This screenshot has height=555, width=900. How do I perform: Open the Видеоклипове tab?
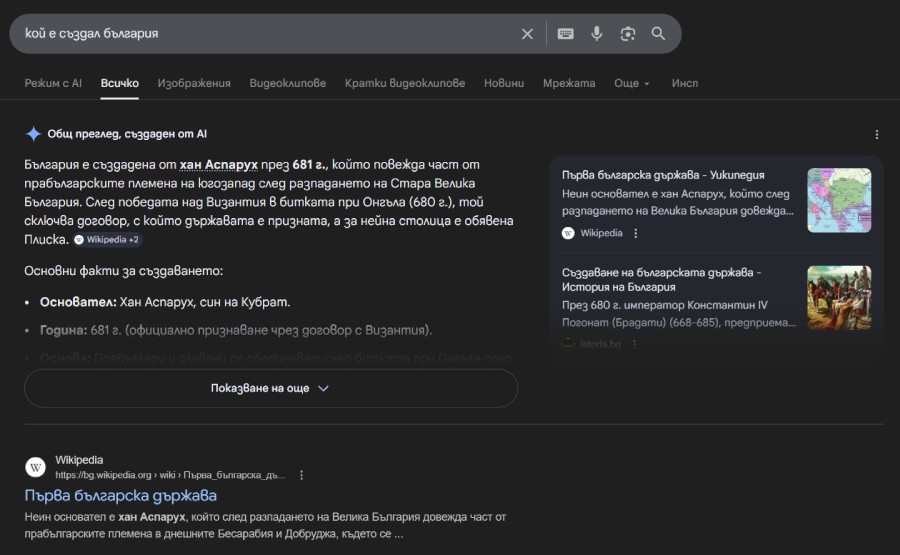click(288, 83)
